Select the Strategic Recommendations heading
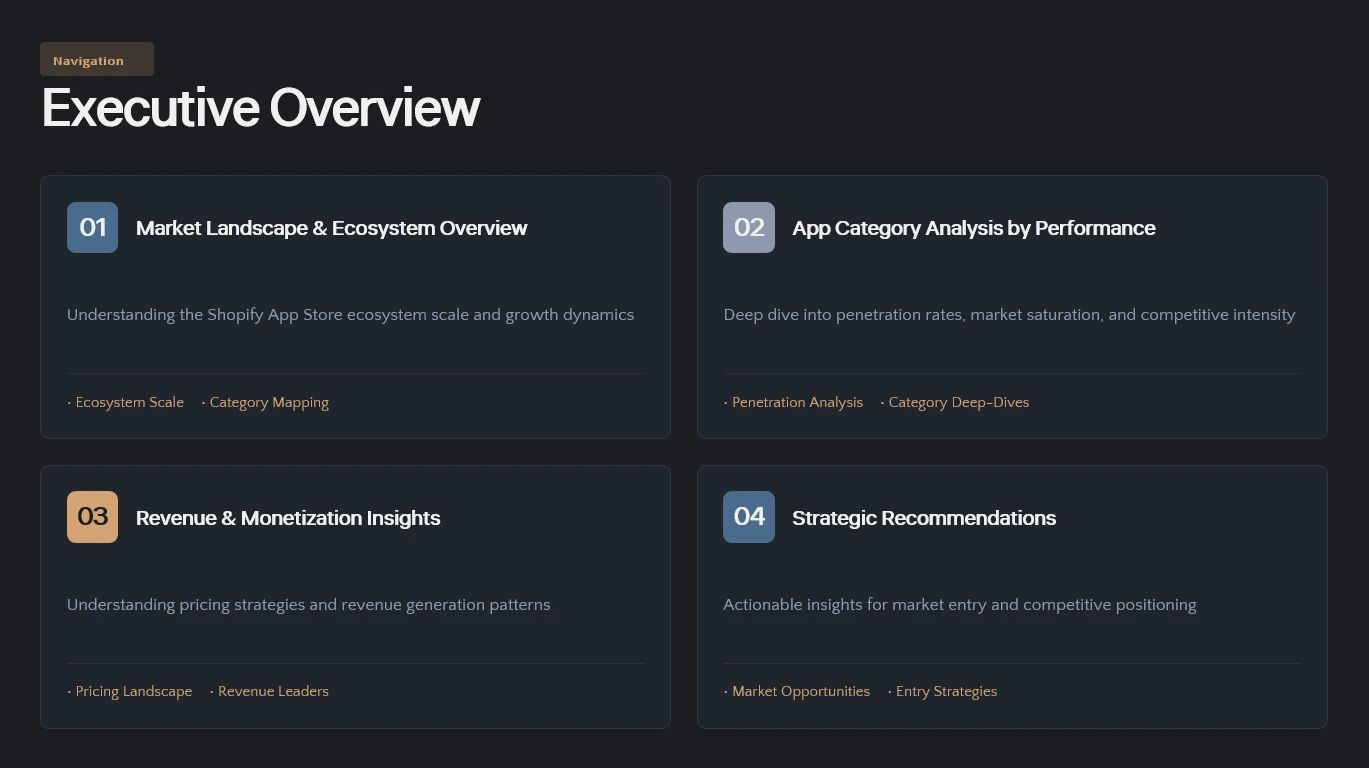This screenshot has height=768, width=1369. (923, 518)
